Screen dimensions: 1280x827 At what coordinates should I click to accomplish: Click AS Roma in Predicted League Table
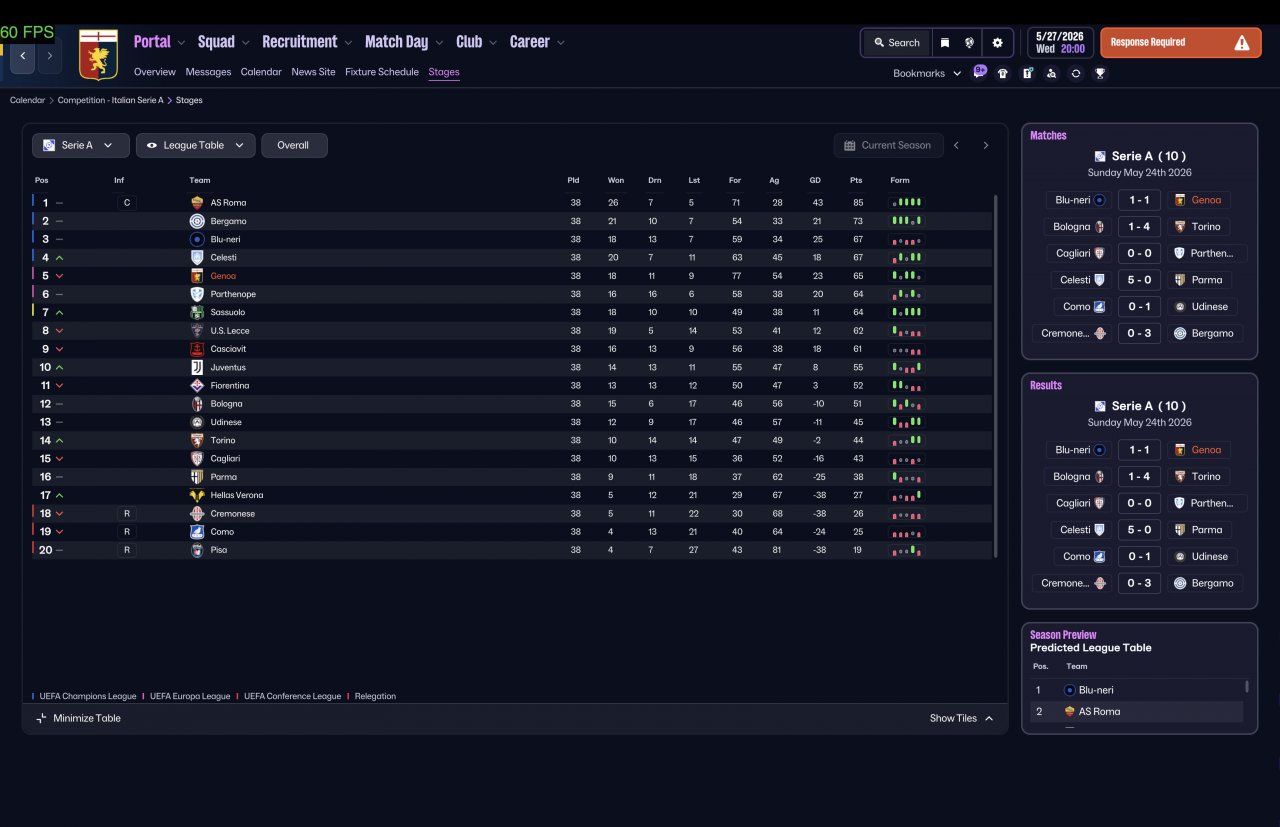(1099, 712)
